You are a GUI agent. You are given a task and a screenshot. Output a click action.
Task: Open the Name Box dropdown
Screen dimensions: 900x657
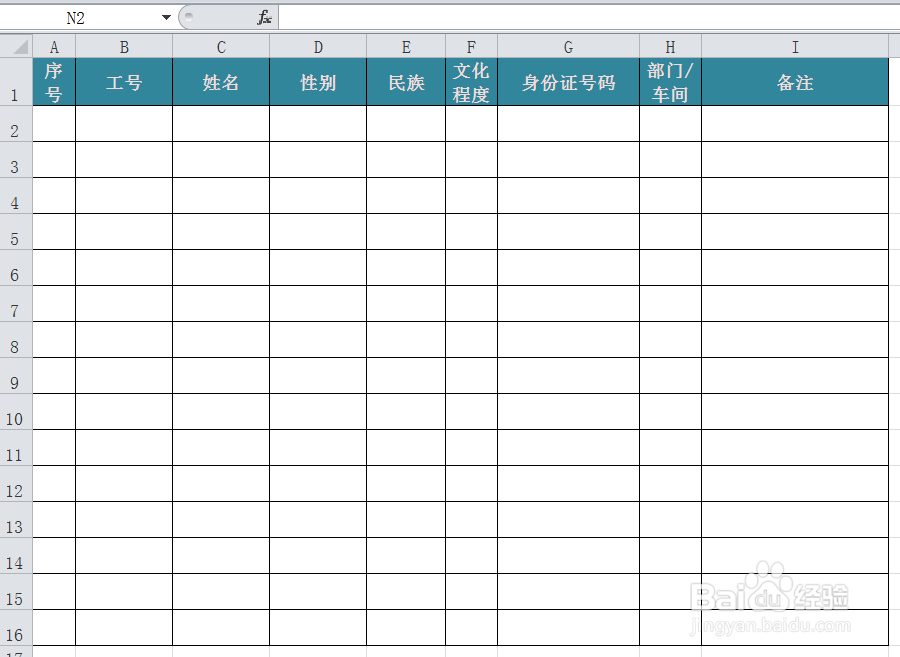[x=166, y=16]
